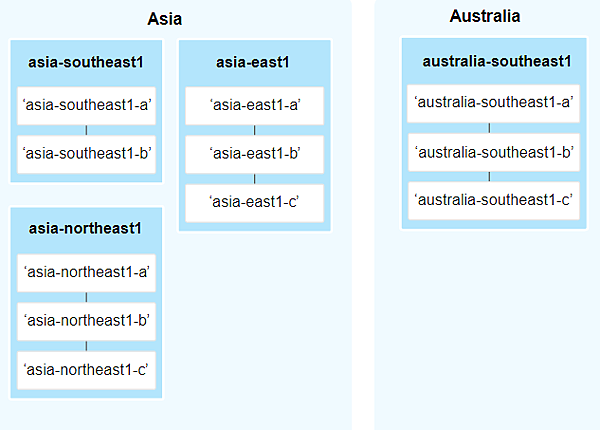The image size is (600, 430).
Task: Pick zone 'asia-northeast1-a'
Action: 86,272
